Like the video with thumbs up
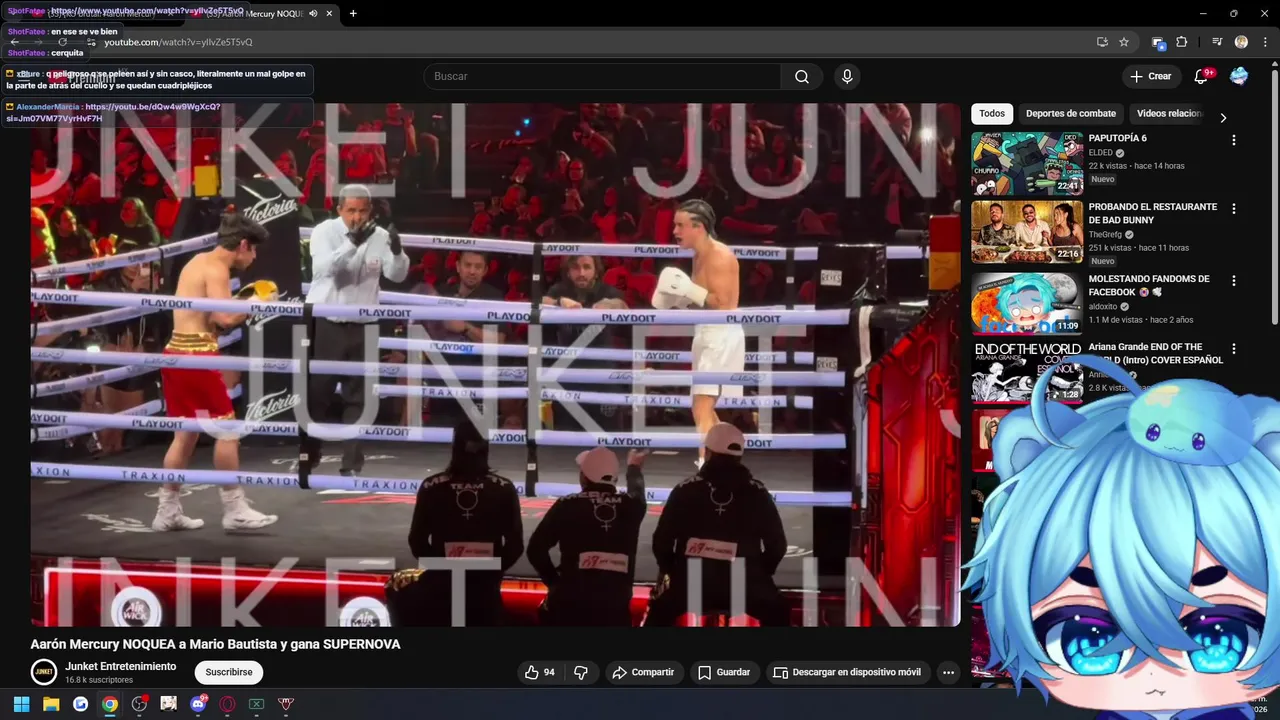This screenshot has width=1280, height=720. 541,672
